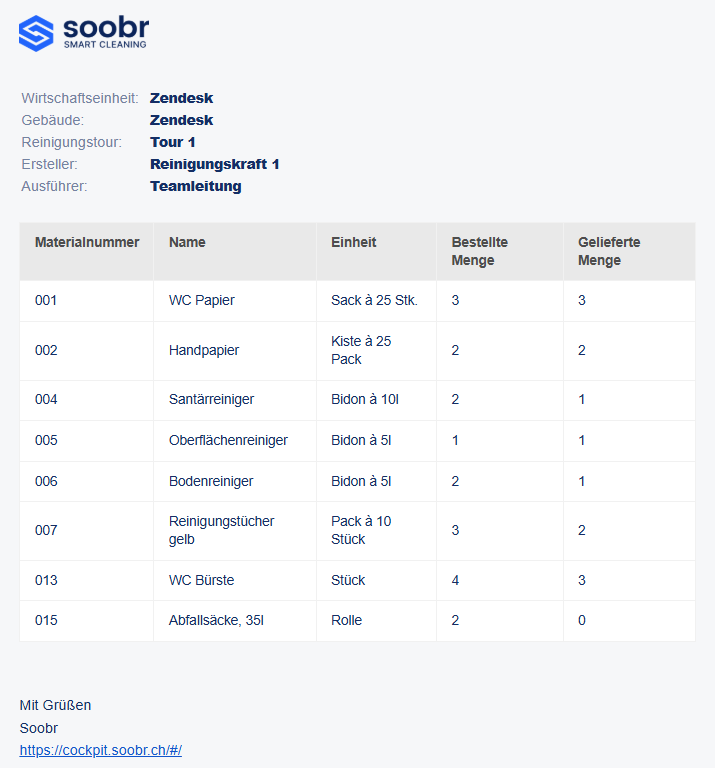Screen dimensions: 715x768
Task: Click the soobr hexagon logo icon
Action: [36, 33]
